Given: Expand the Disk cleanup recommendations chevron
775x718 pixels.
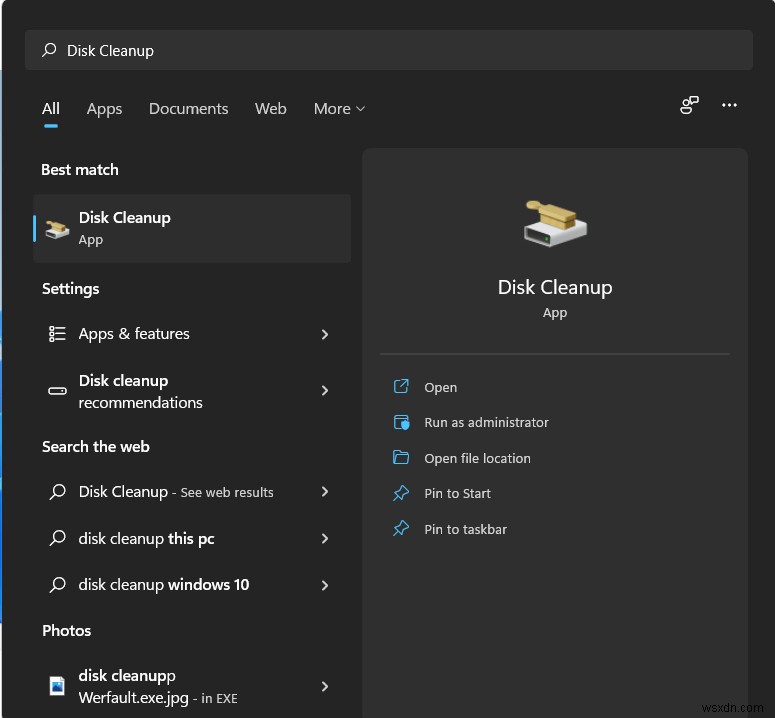Looking at the screenshot, I should [x=325, y=390].
